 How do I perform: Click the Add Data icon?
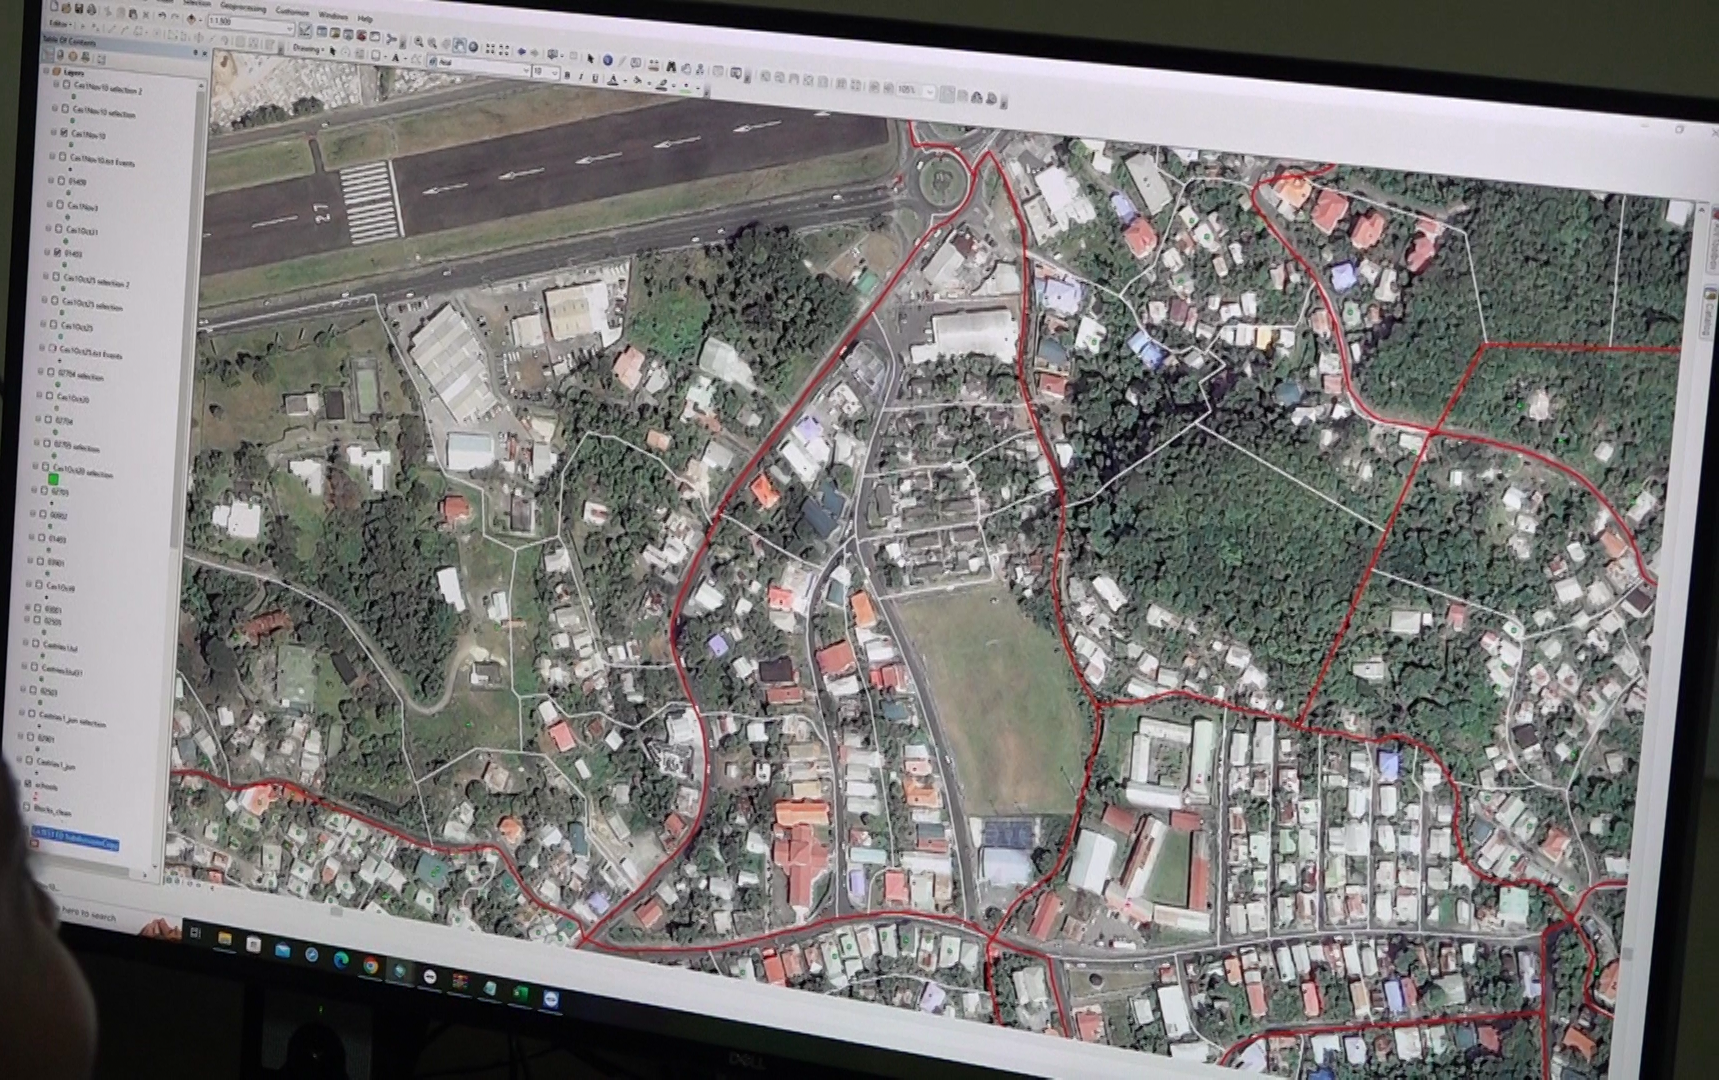(x=191, y=18)
